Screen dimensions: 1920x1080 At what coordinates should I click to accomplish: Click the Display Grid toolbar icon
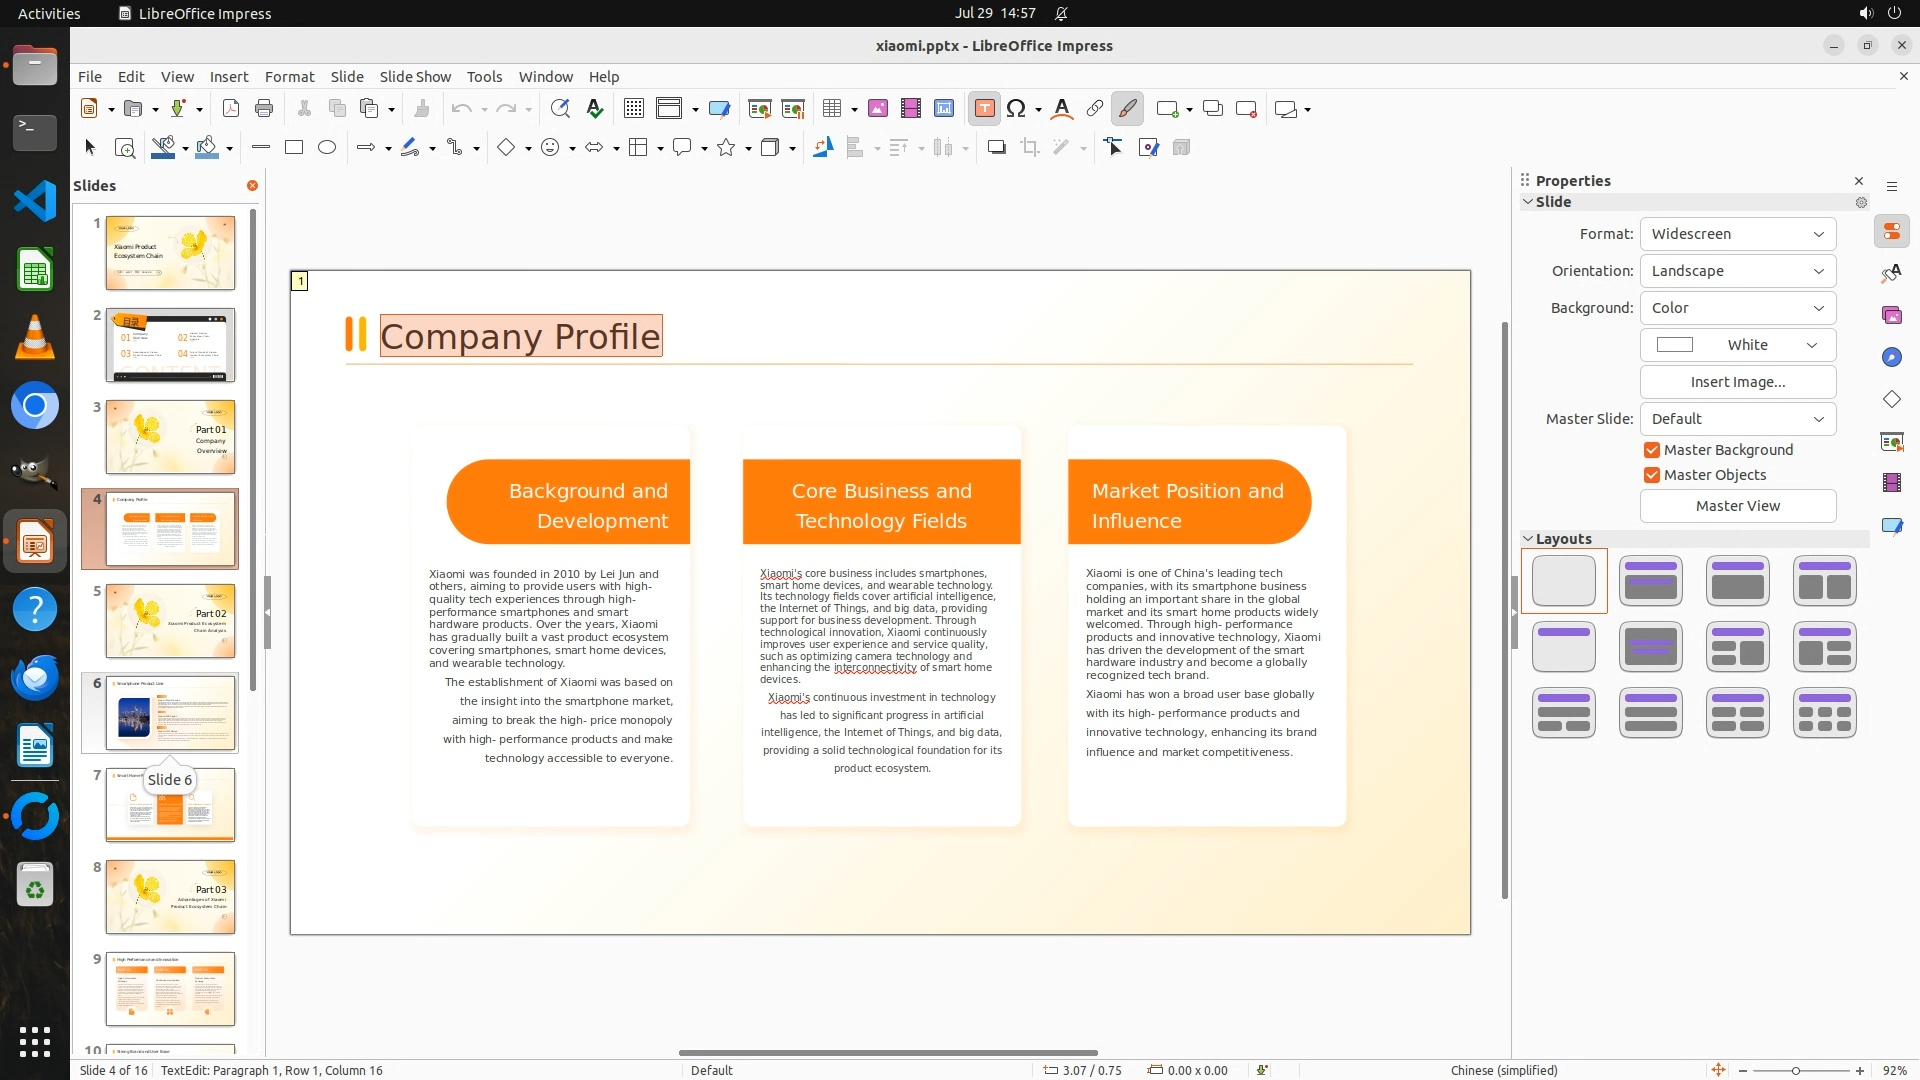tap(634, 109)
